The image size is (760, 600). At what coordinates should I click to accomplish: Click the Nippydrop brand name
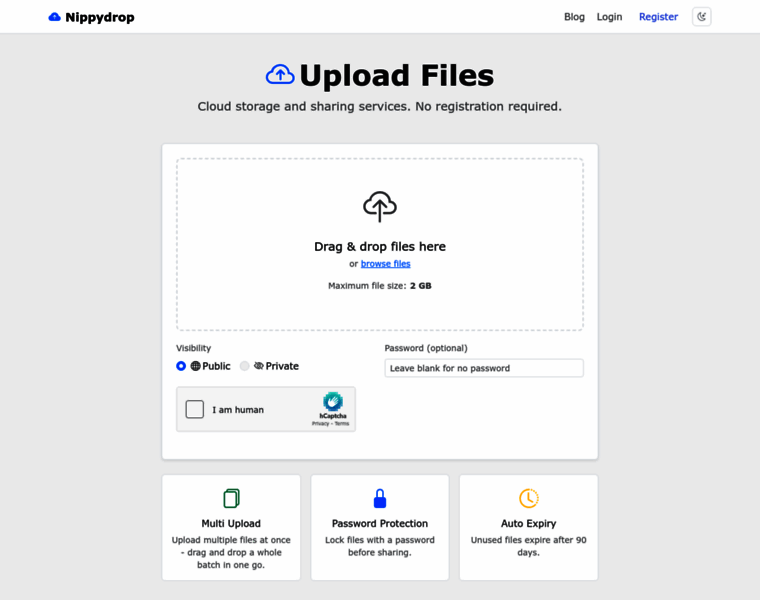pyautogui.click(x=100, y=17)
